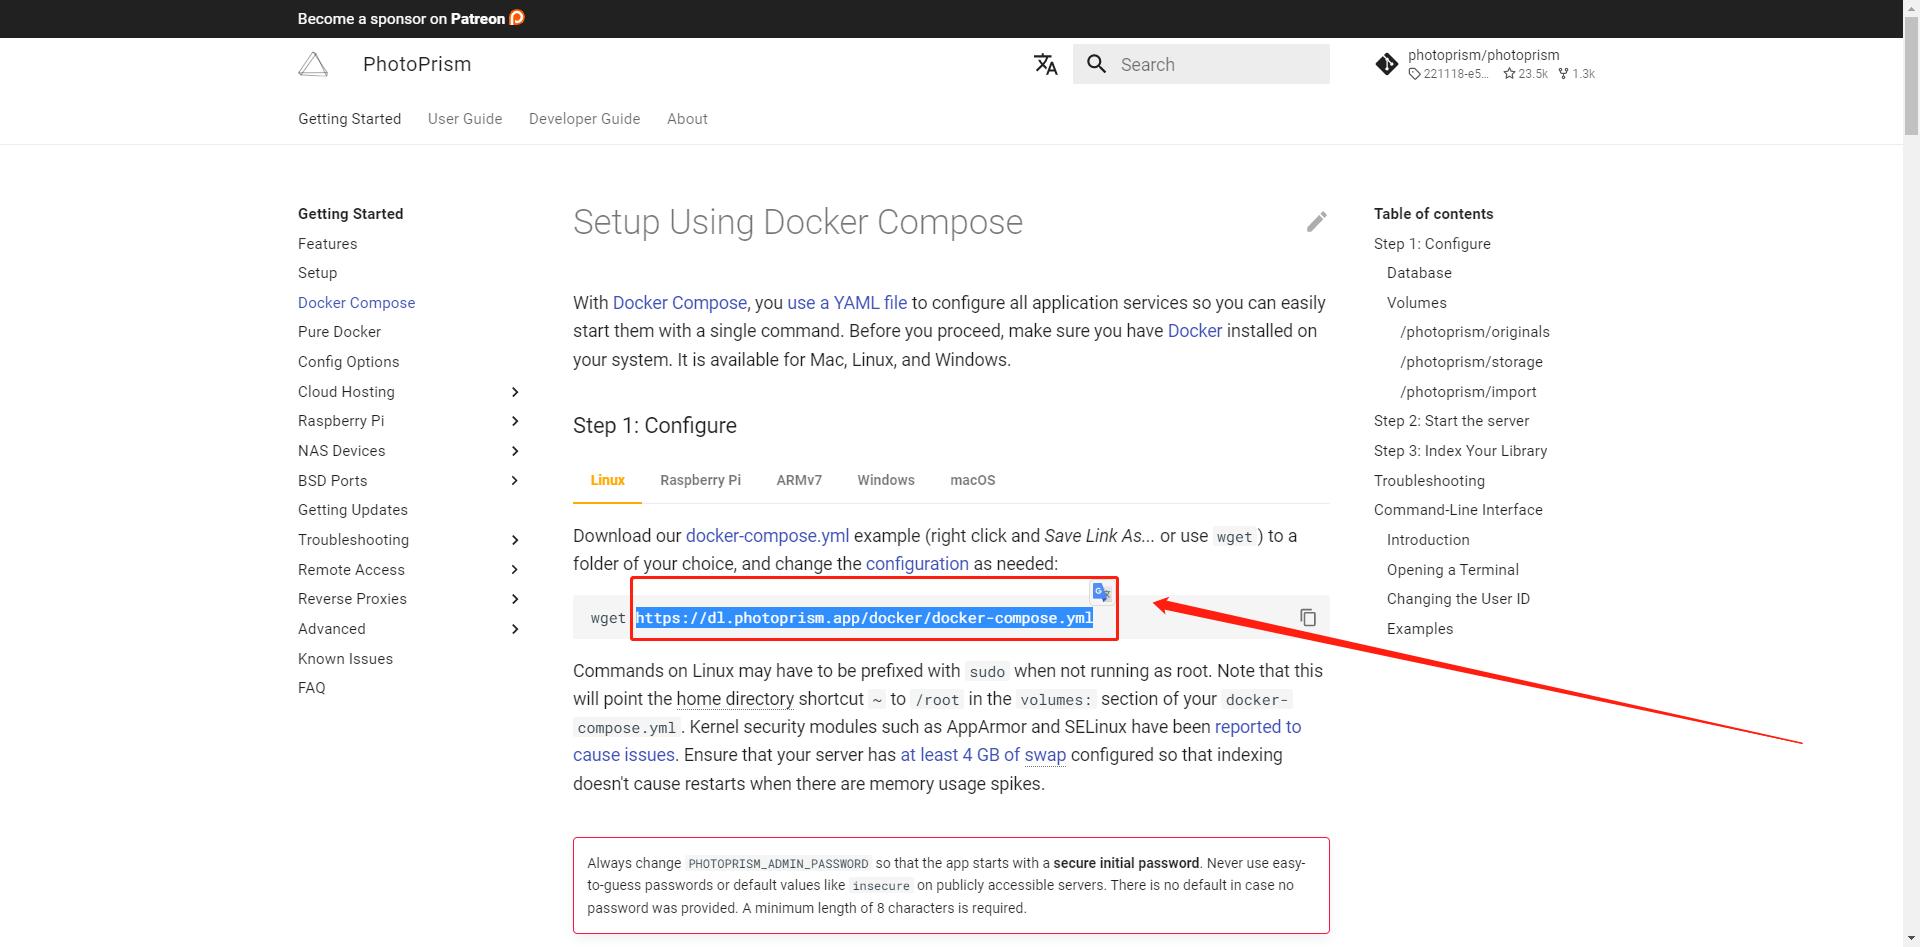Open FAQ in the sidebar

311,688
